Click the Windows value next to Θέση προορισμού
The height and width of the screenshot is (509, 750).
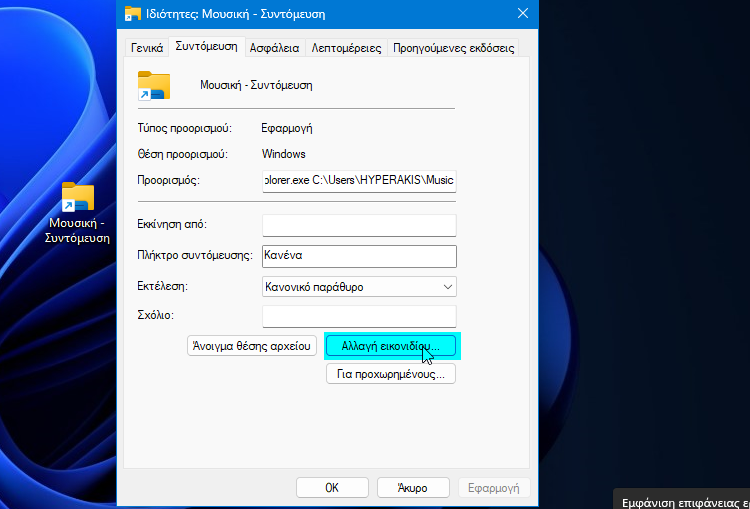coord(284,154)
